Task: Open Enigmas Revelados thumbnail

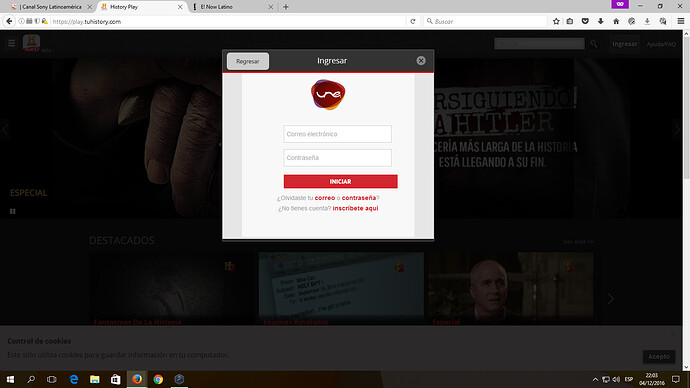Action: tap(341, 288)
